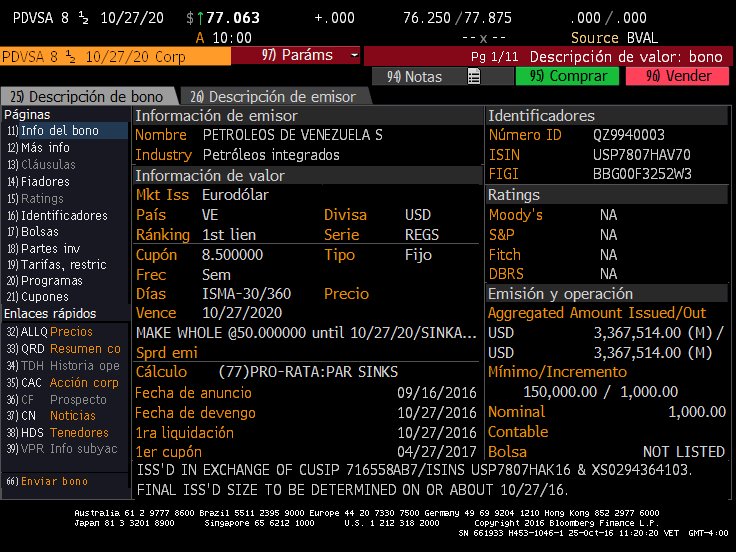Click the Fecha de anuncio date 09/16/2016
Viewport: 736px width, 552px height.
[437, 392]
